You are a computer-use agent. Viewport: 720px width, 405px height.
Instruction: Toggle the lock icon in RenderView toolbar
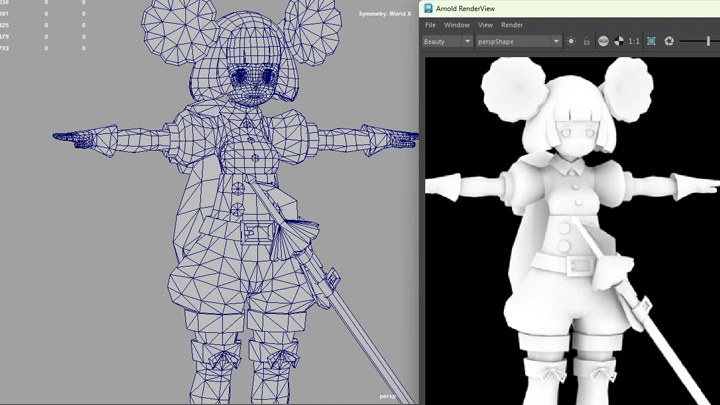pyautogui.click(x=587, y=41)
